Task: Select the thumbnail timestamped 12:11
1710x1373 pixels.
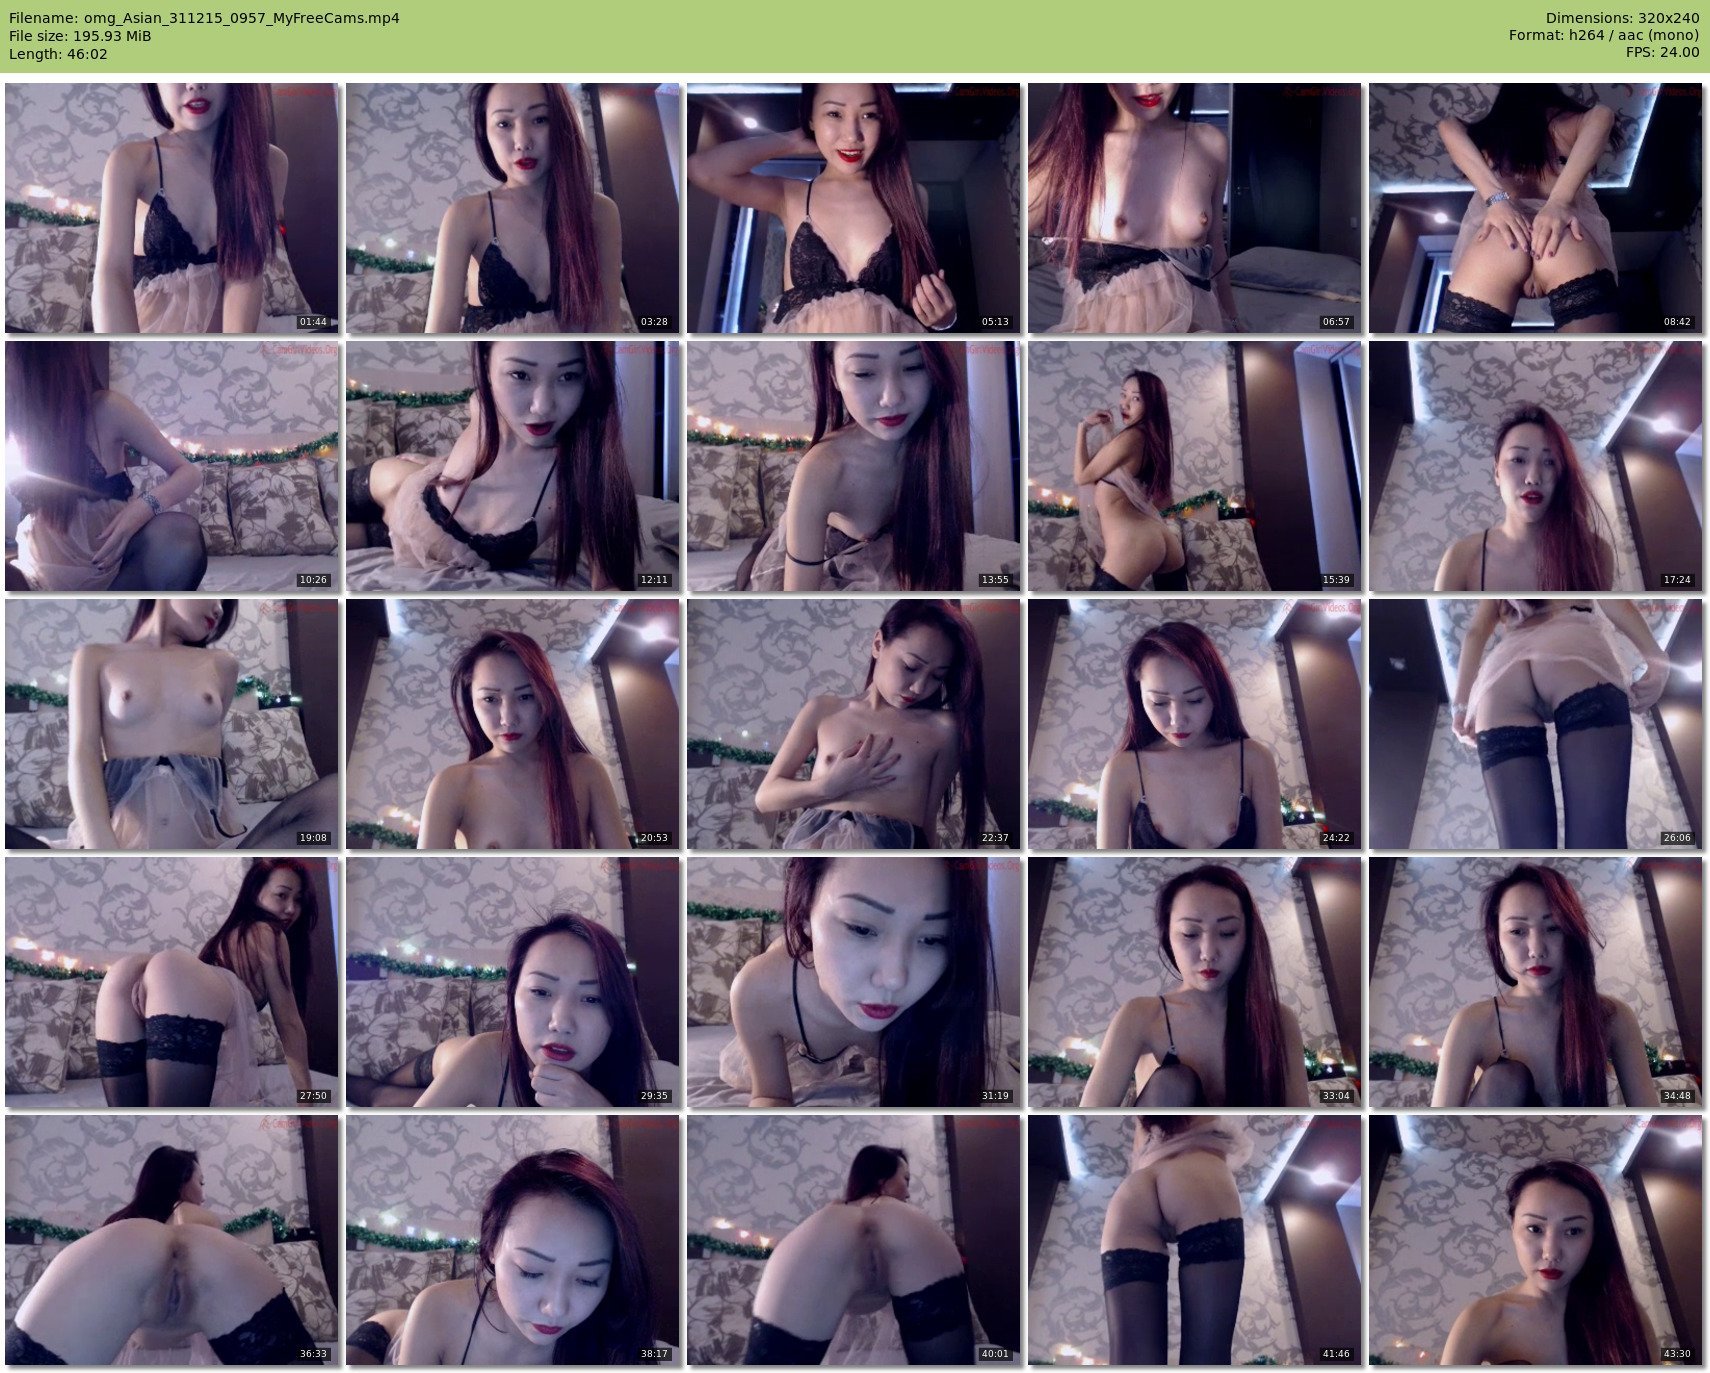Action: tap(512, 465)
